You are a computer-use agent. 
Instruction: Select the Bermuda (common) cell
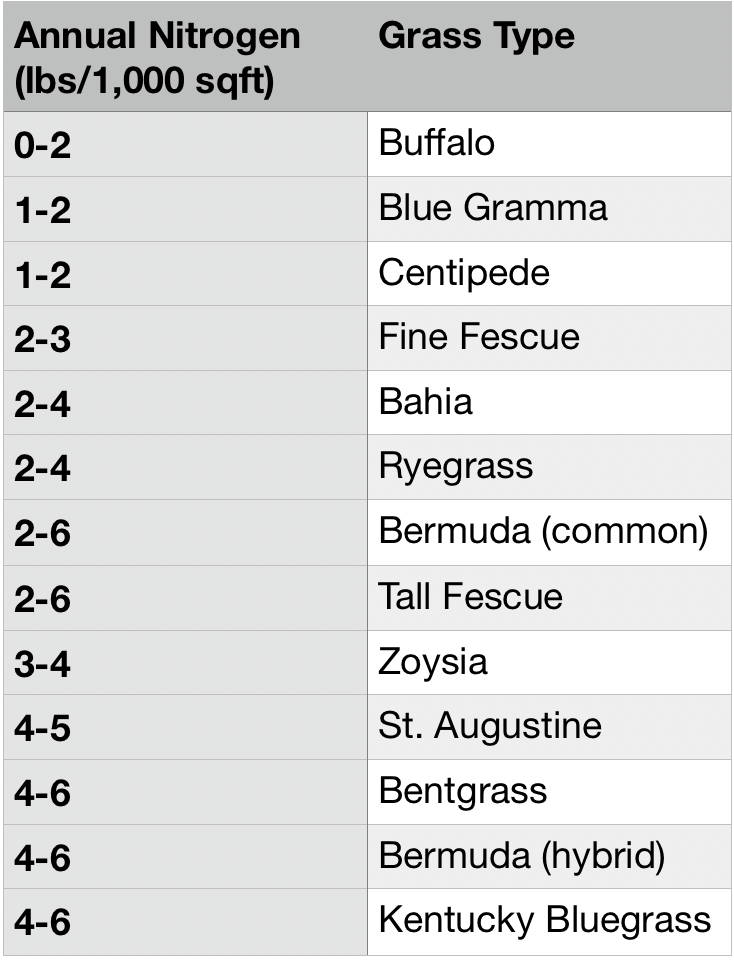point(549,532)
